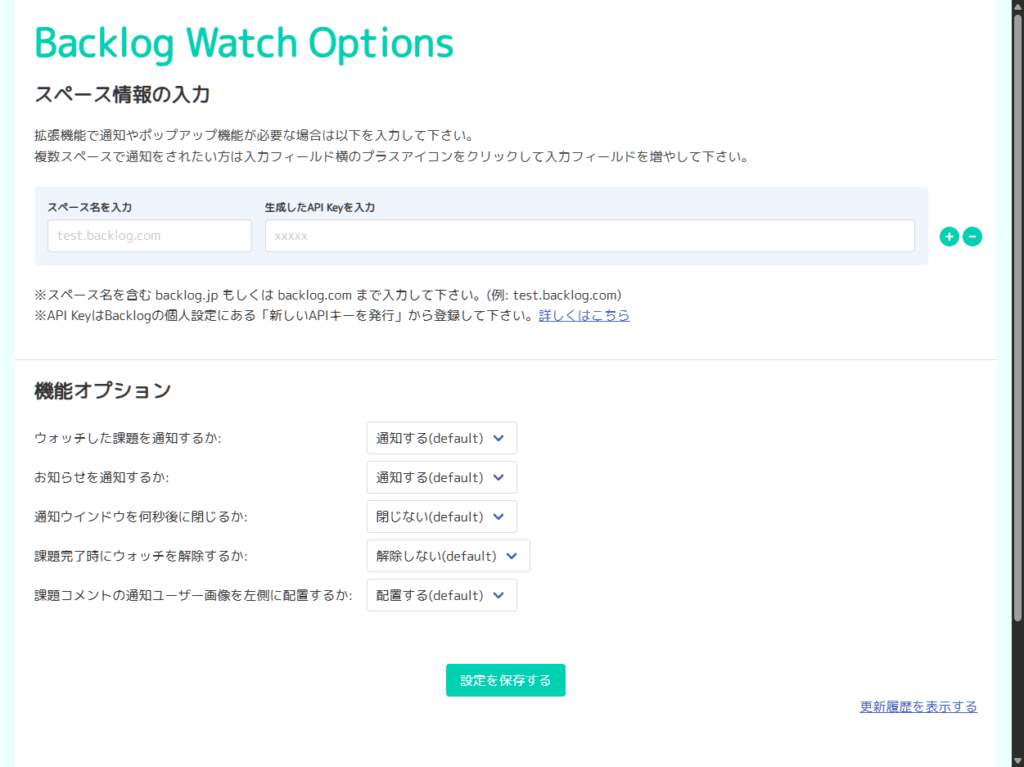Viewport: 1024px width, 767px height.
Task: Open the ウォッチした課題を通知するか dropdown
Action: point(441,438)
